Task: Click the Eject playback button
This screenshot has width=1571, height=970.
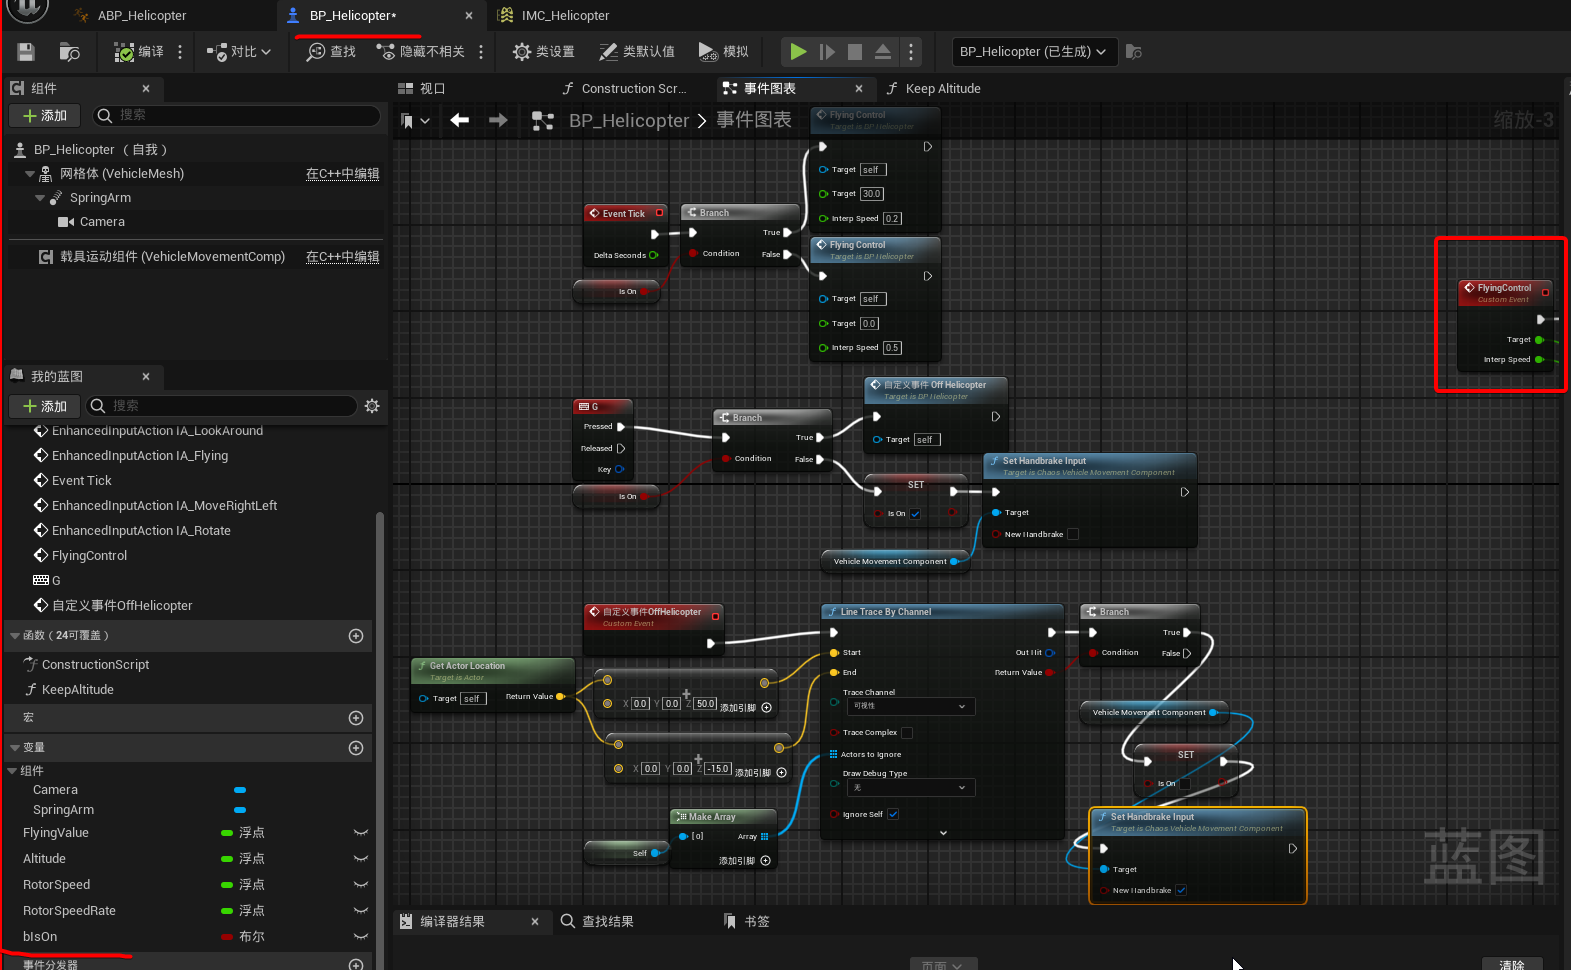Action: tap(883, 52)
